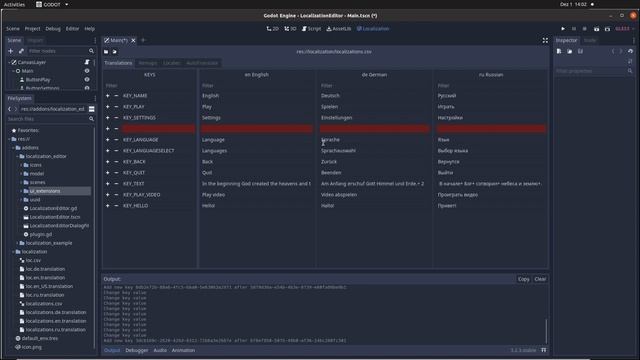Open the Project menu
Viewport: 640px width, 360px height.
coord(32,29)
